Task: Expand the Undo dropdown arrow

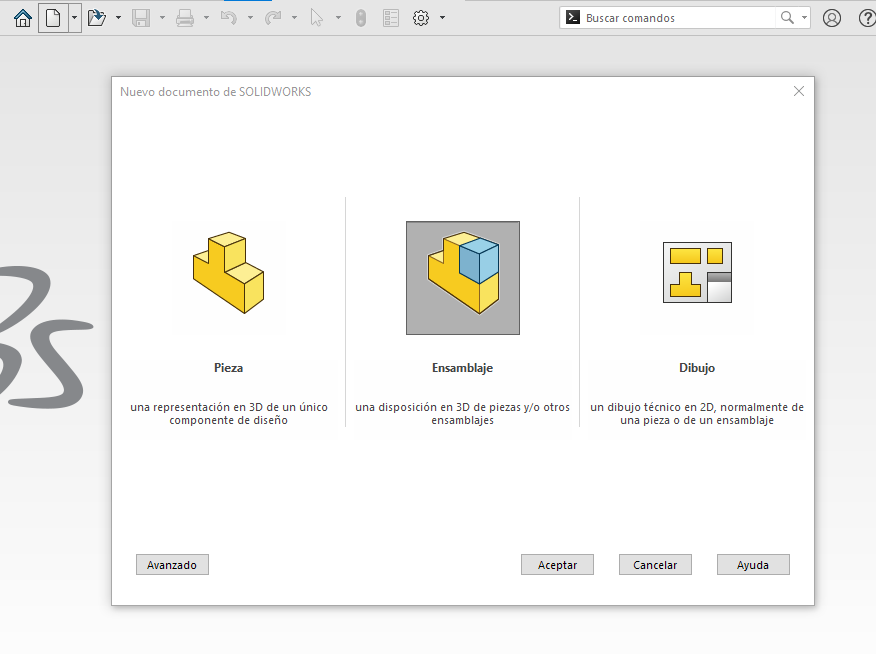Action: [x=250, y=18]
